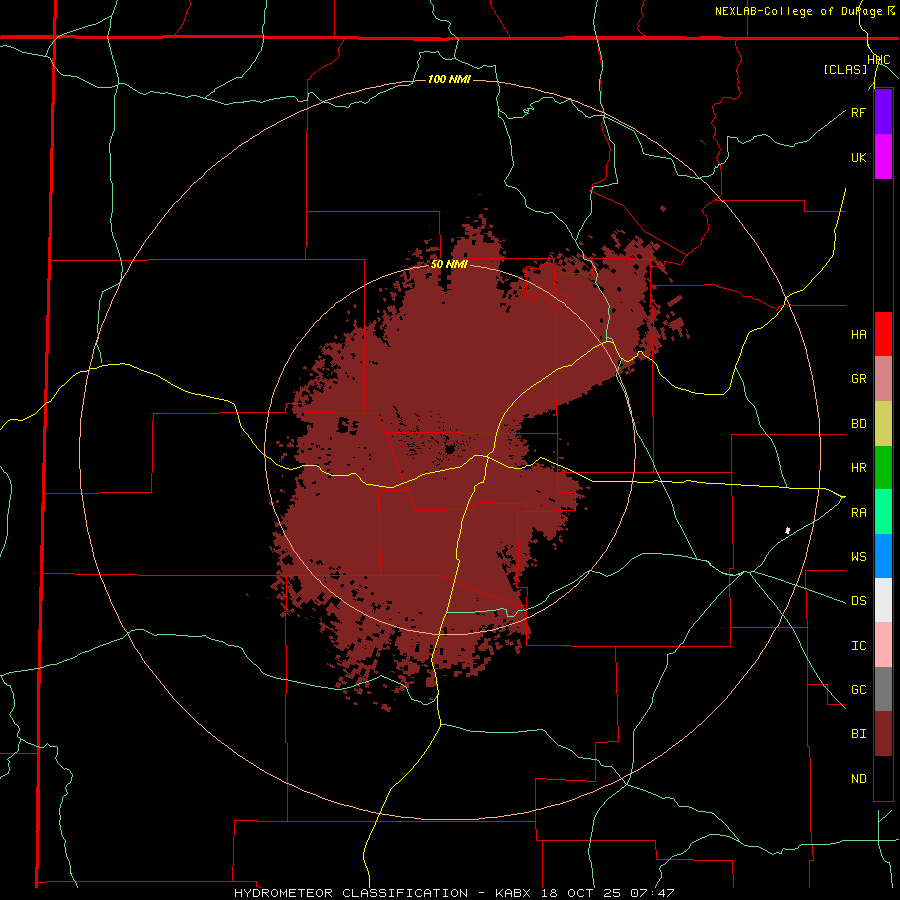Click the HR legend label
900x900 pixels.
pyautogui.click(x=858, y=468)
